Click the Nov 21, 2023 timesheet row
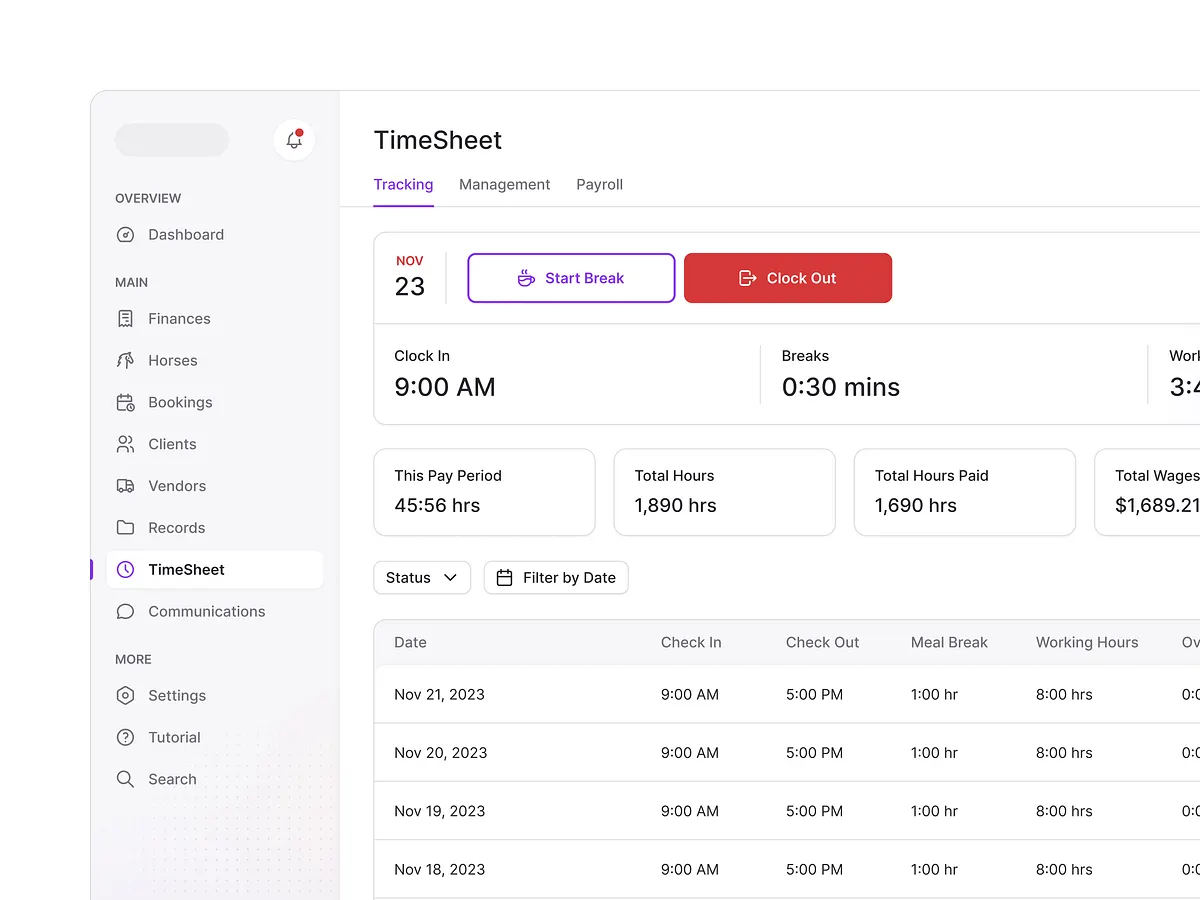Viewport: 1200px width, 900px height. pyautogui.click(x=700, y=694)
